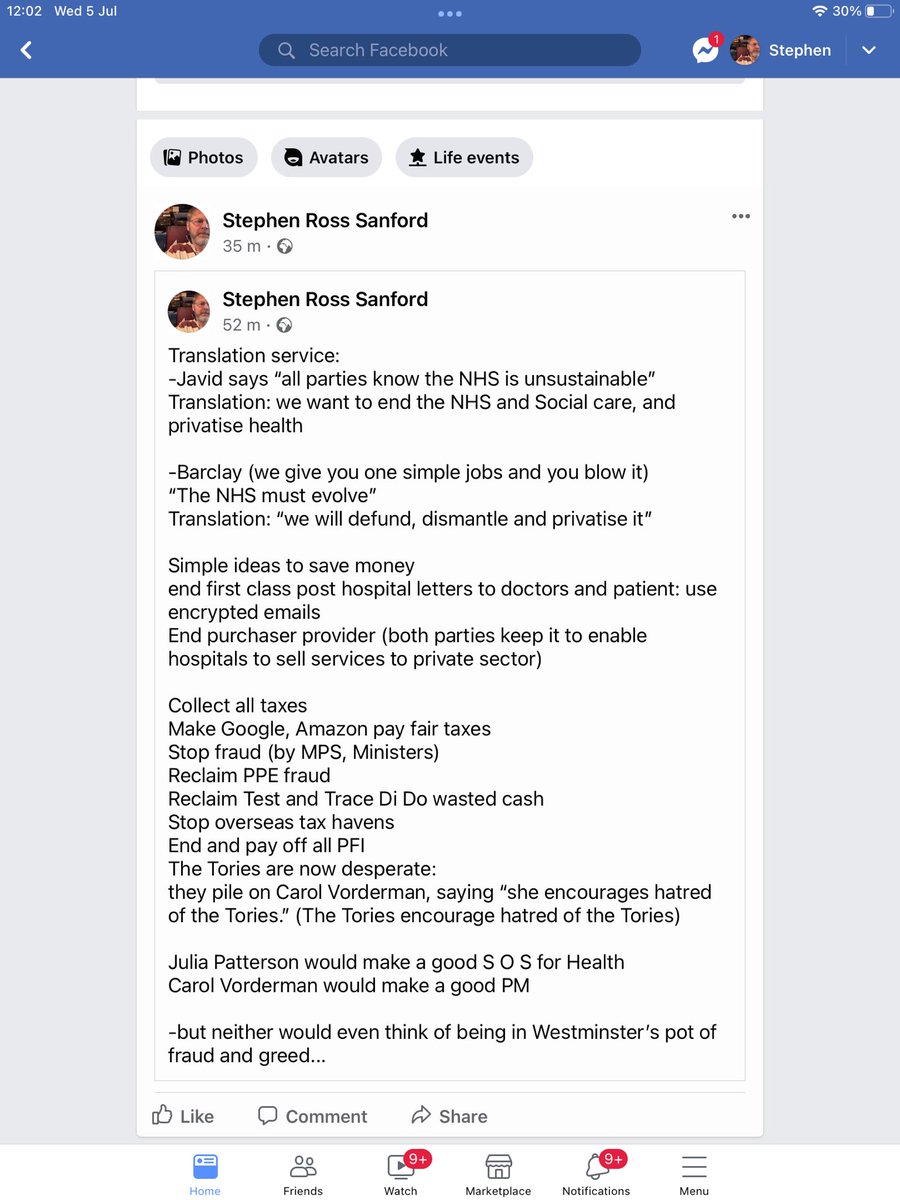Open the Messenger icon with notification badge
This screenshot has width=900, height=1200.
click(707, 49)
